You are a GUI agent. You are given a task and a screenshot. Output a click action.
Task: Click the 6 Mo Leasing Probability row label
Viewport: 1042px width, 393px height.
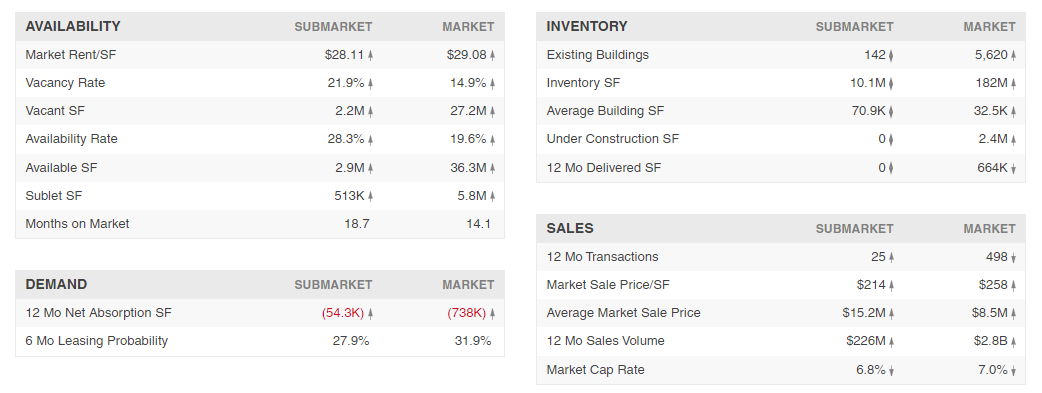(96, 341)
